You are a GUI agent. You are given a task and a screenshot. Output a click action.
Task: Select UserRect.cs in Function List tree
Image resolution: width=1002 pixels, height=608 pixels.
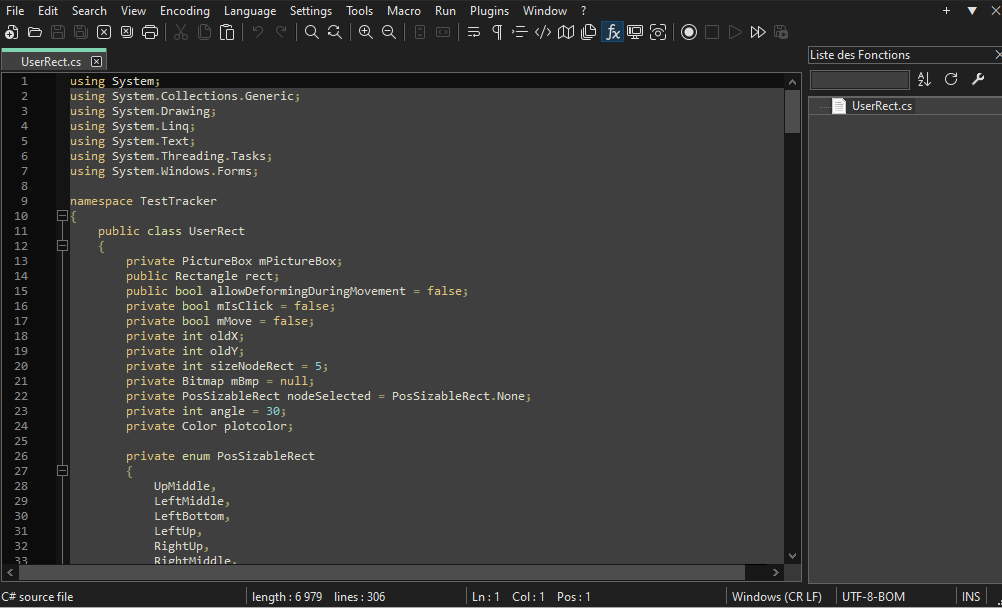tap(881, 106)
